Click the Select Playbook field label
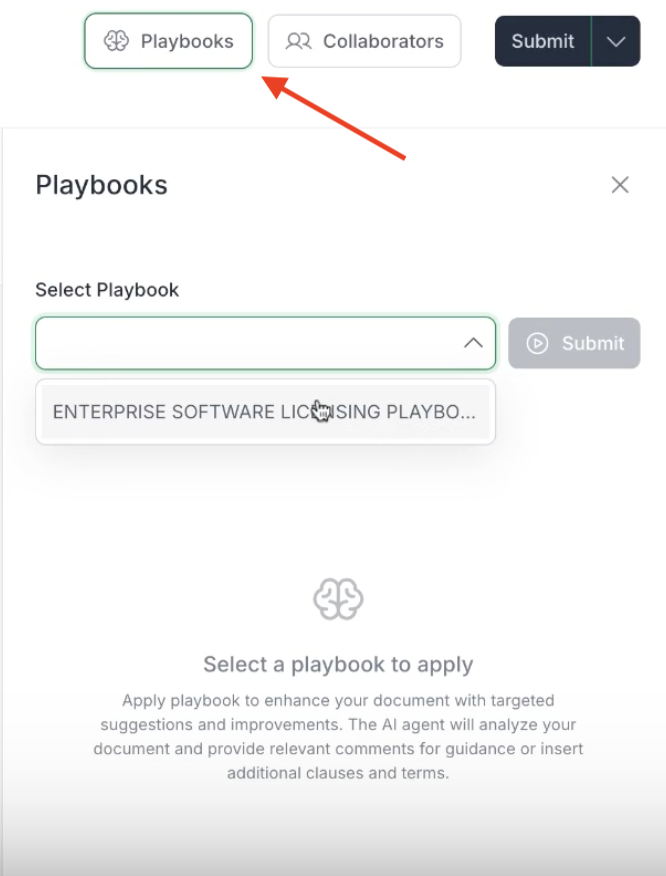The image size is (666, 876). 107,290
